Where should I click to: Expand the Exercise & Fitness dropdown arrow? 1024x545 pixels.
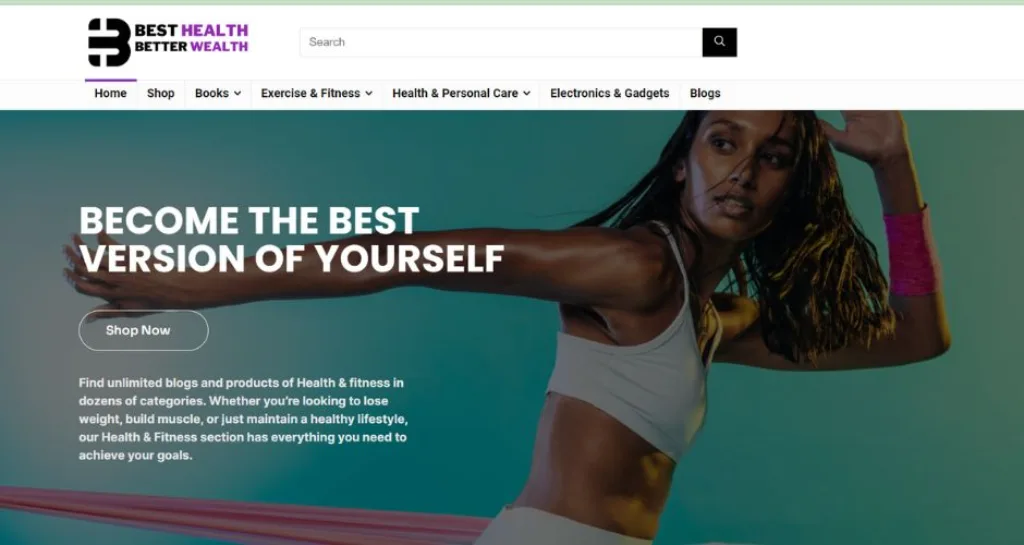tap(369, 93)
